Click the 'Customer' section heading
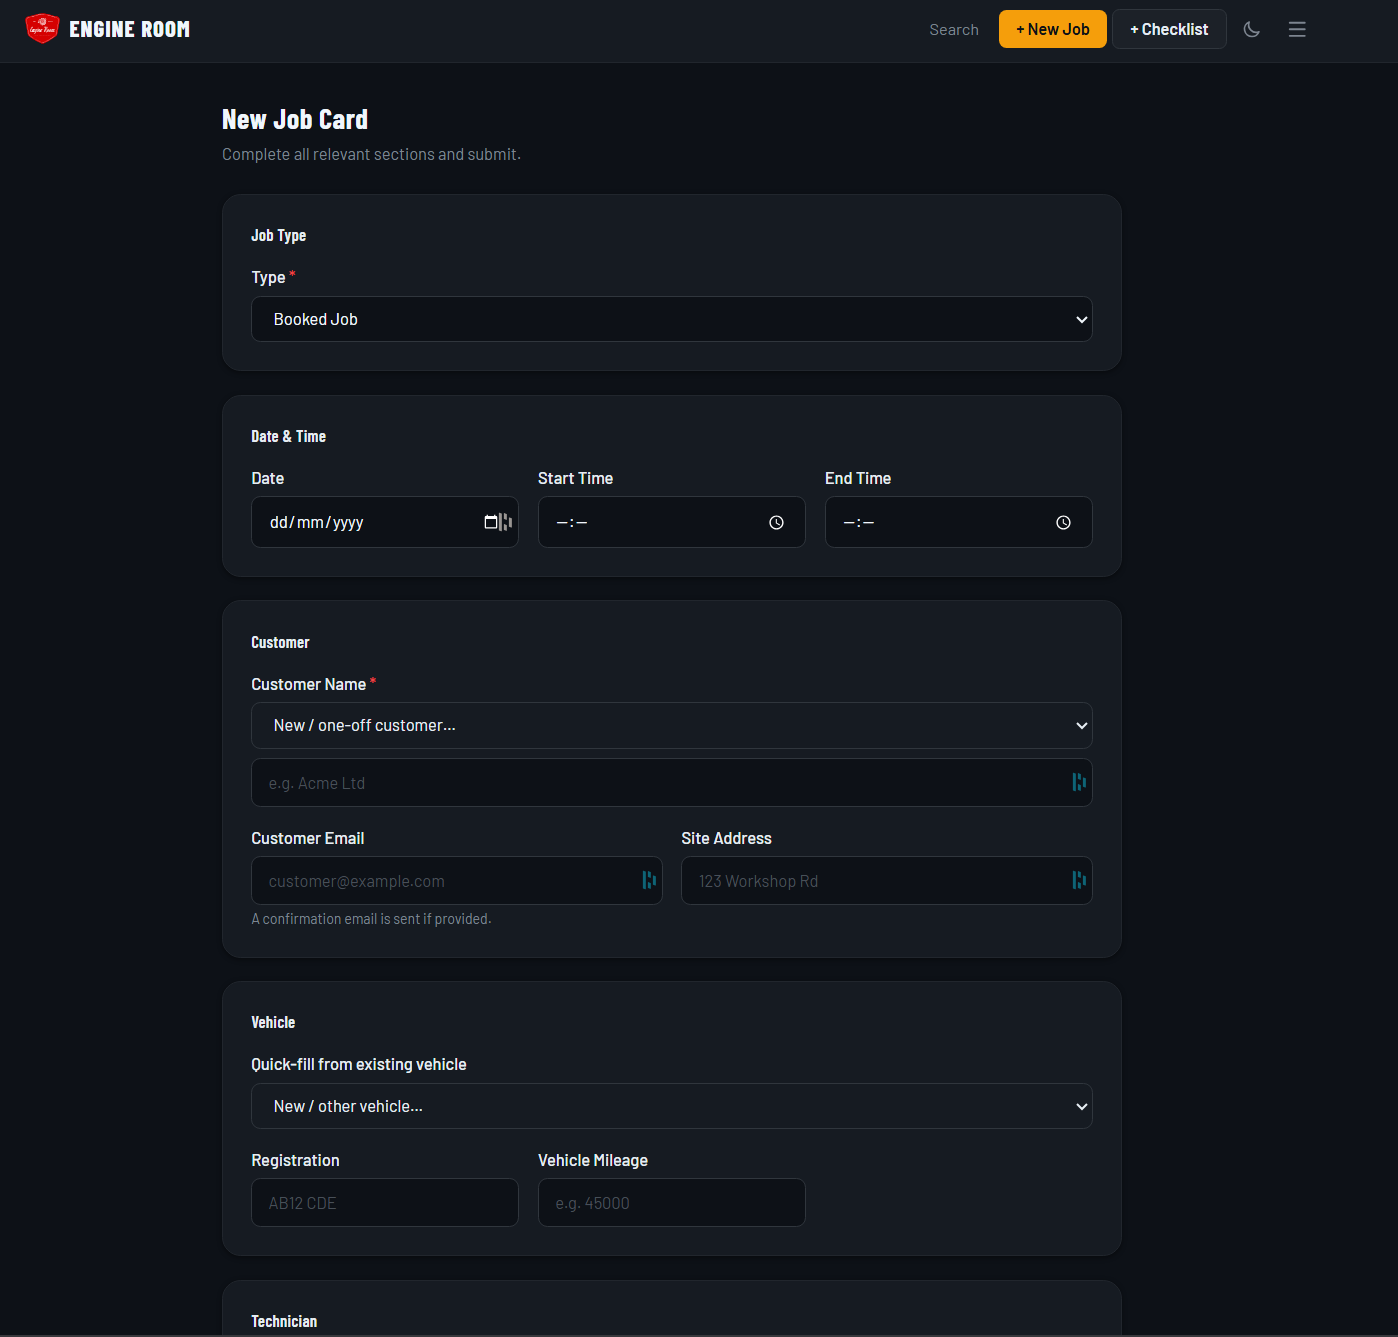 (x=280, y=642)
